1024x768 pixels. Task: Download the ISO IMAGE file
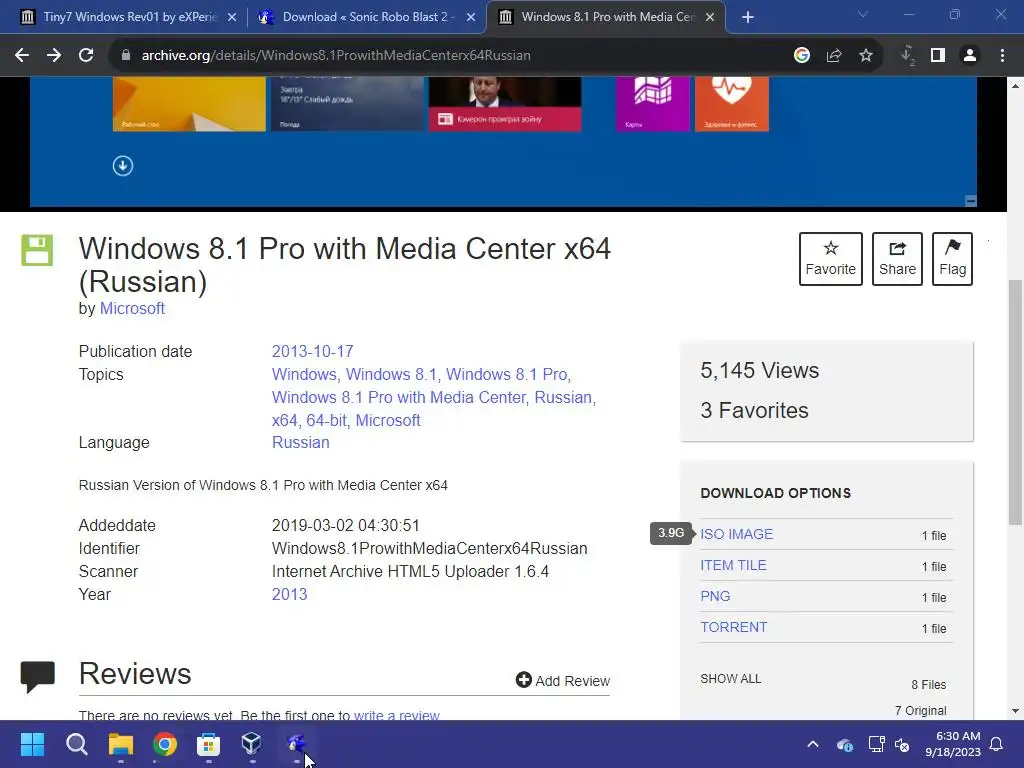pos(737,534)
